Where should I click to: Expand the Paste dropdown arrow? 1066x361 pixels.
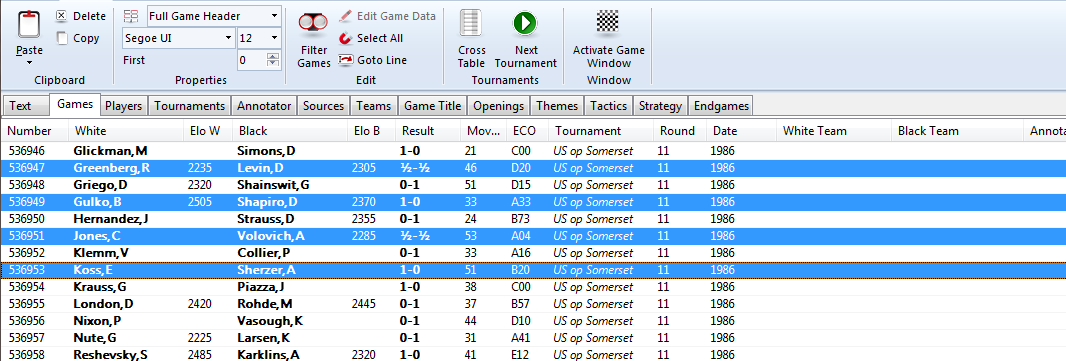(x=29, y=63)
